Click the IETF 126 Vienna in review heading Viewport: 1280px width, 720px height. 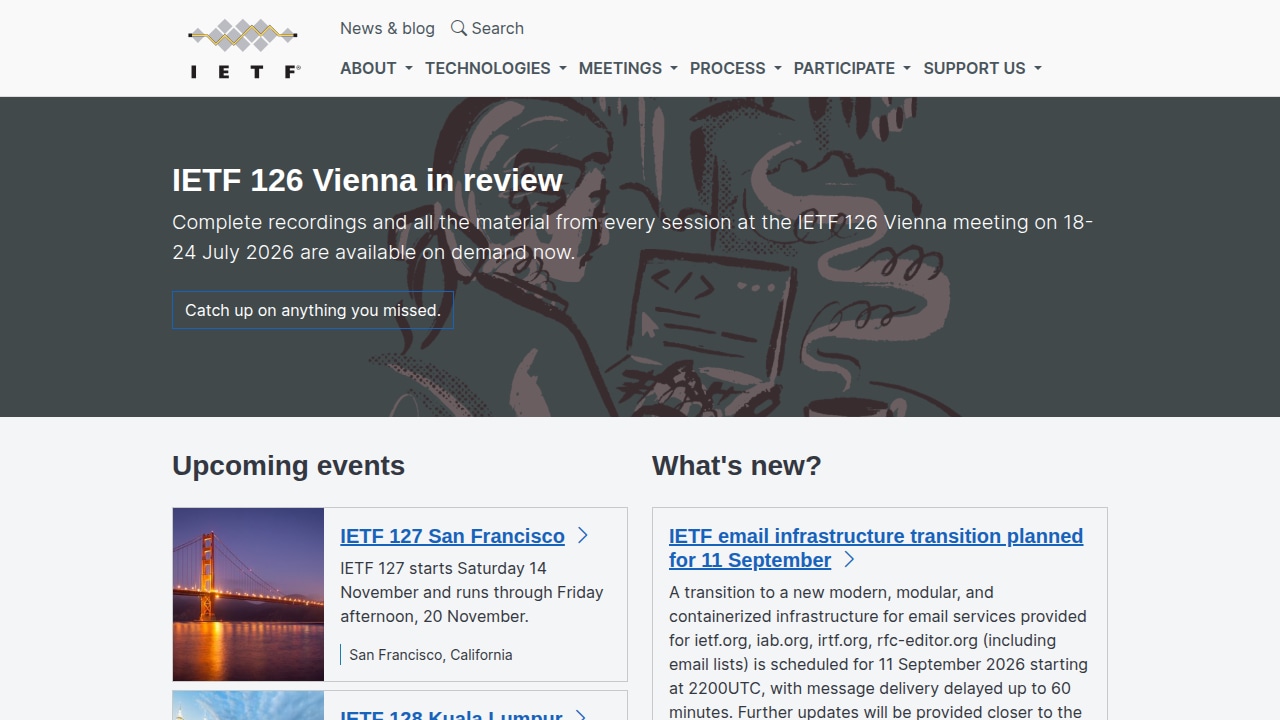(367, 180)
